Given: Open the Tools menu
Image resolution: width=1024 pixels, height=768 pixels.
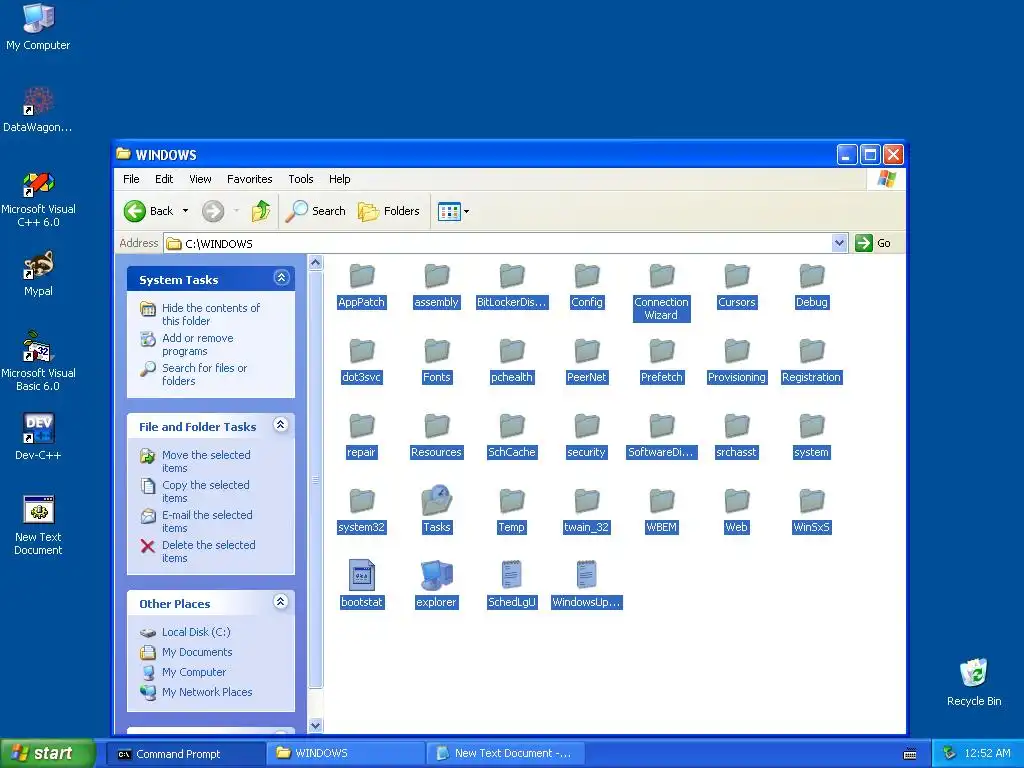Looking at the screenshot, I should tap(300, 179).
